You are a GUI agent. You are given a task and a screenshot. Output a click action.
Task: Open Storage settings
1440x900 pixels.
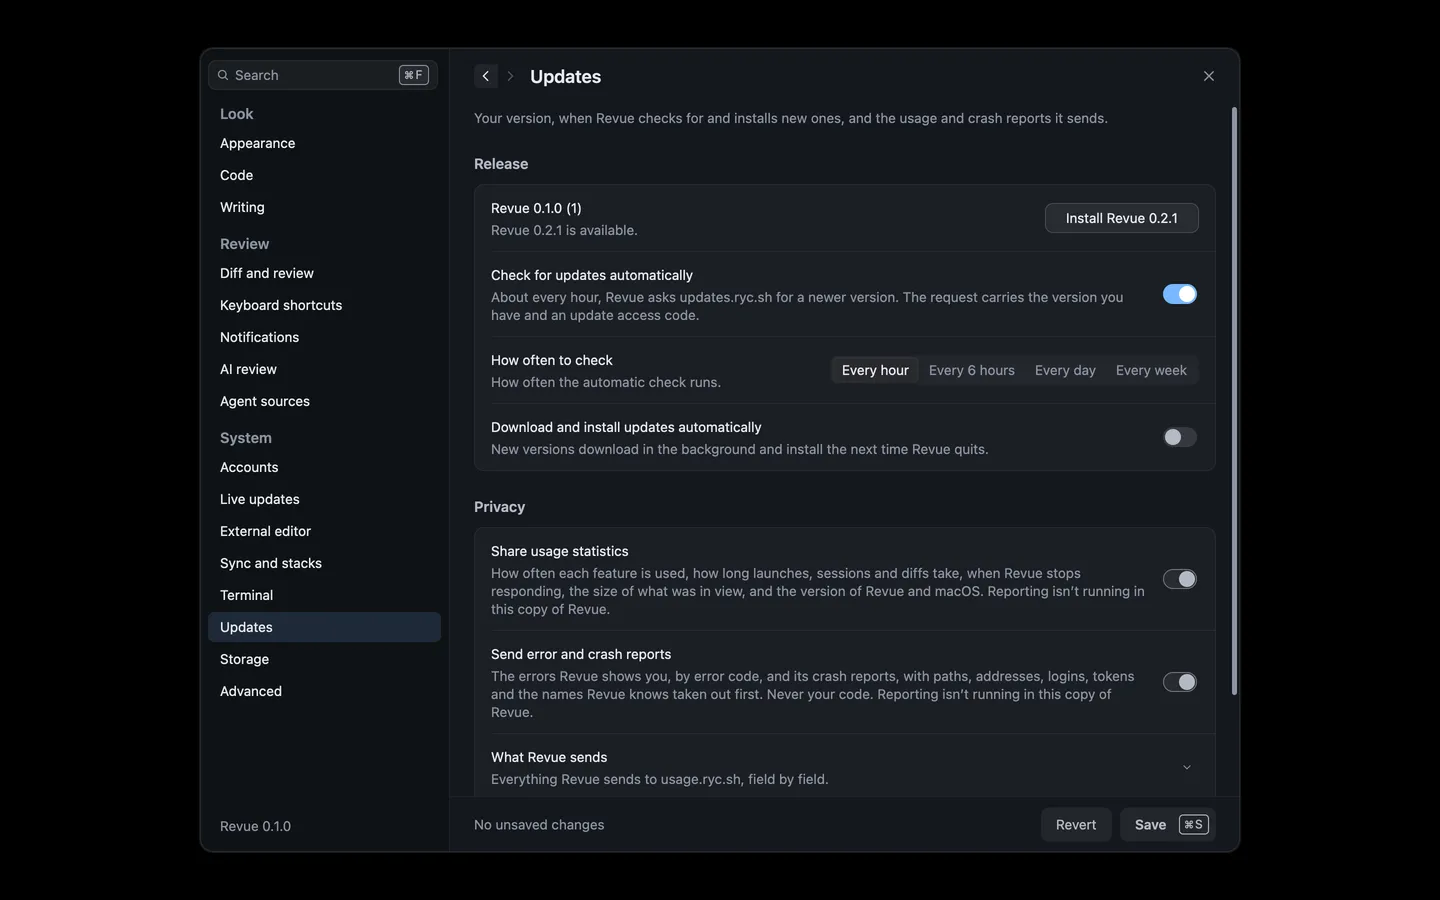[x=324, y=659]
